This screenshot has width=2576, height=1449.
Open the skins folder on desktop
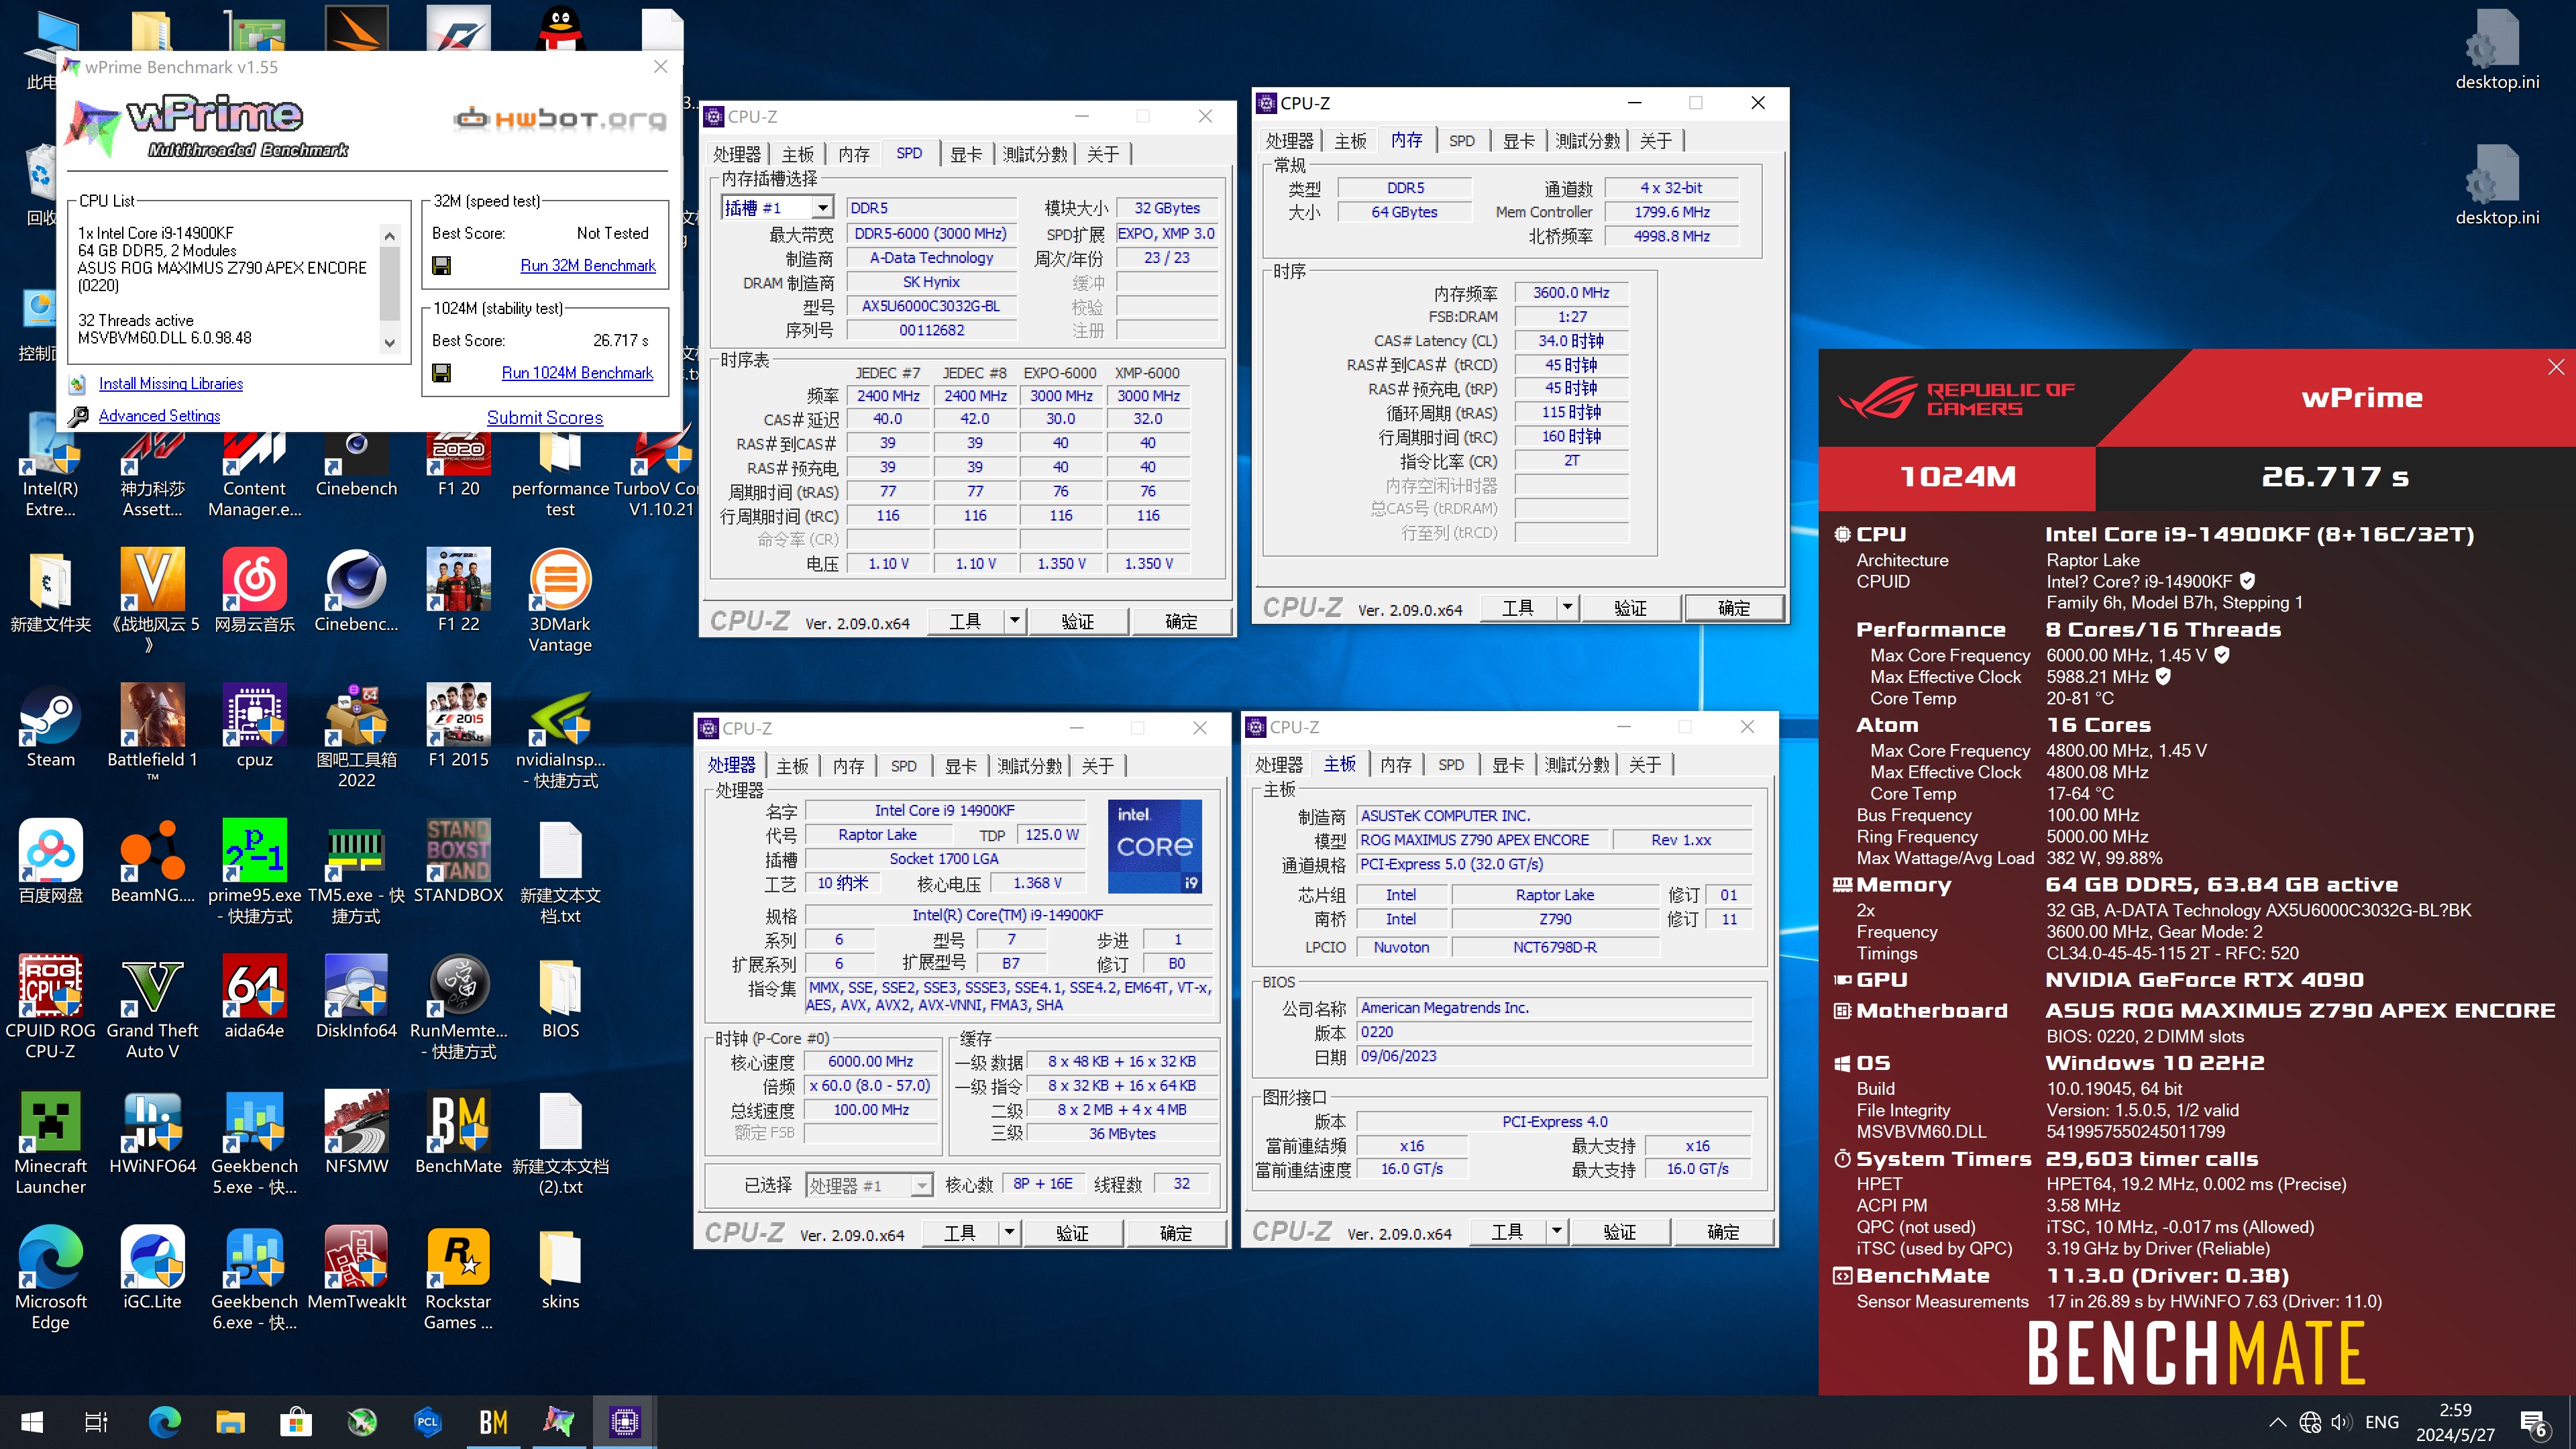[x=560, y=1269]
